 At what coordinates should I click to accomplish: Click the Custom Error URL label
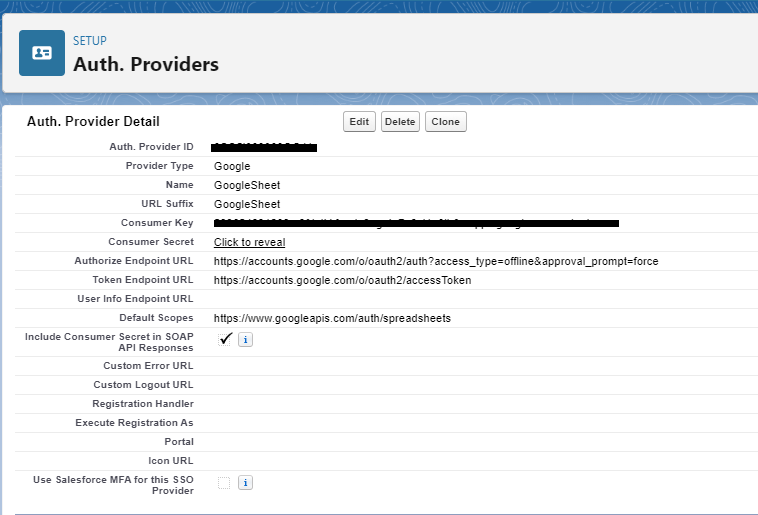pyautogui.click(x=148, y=366)
